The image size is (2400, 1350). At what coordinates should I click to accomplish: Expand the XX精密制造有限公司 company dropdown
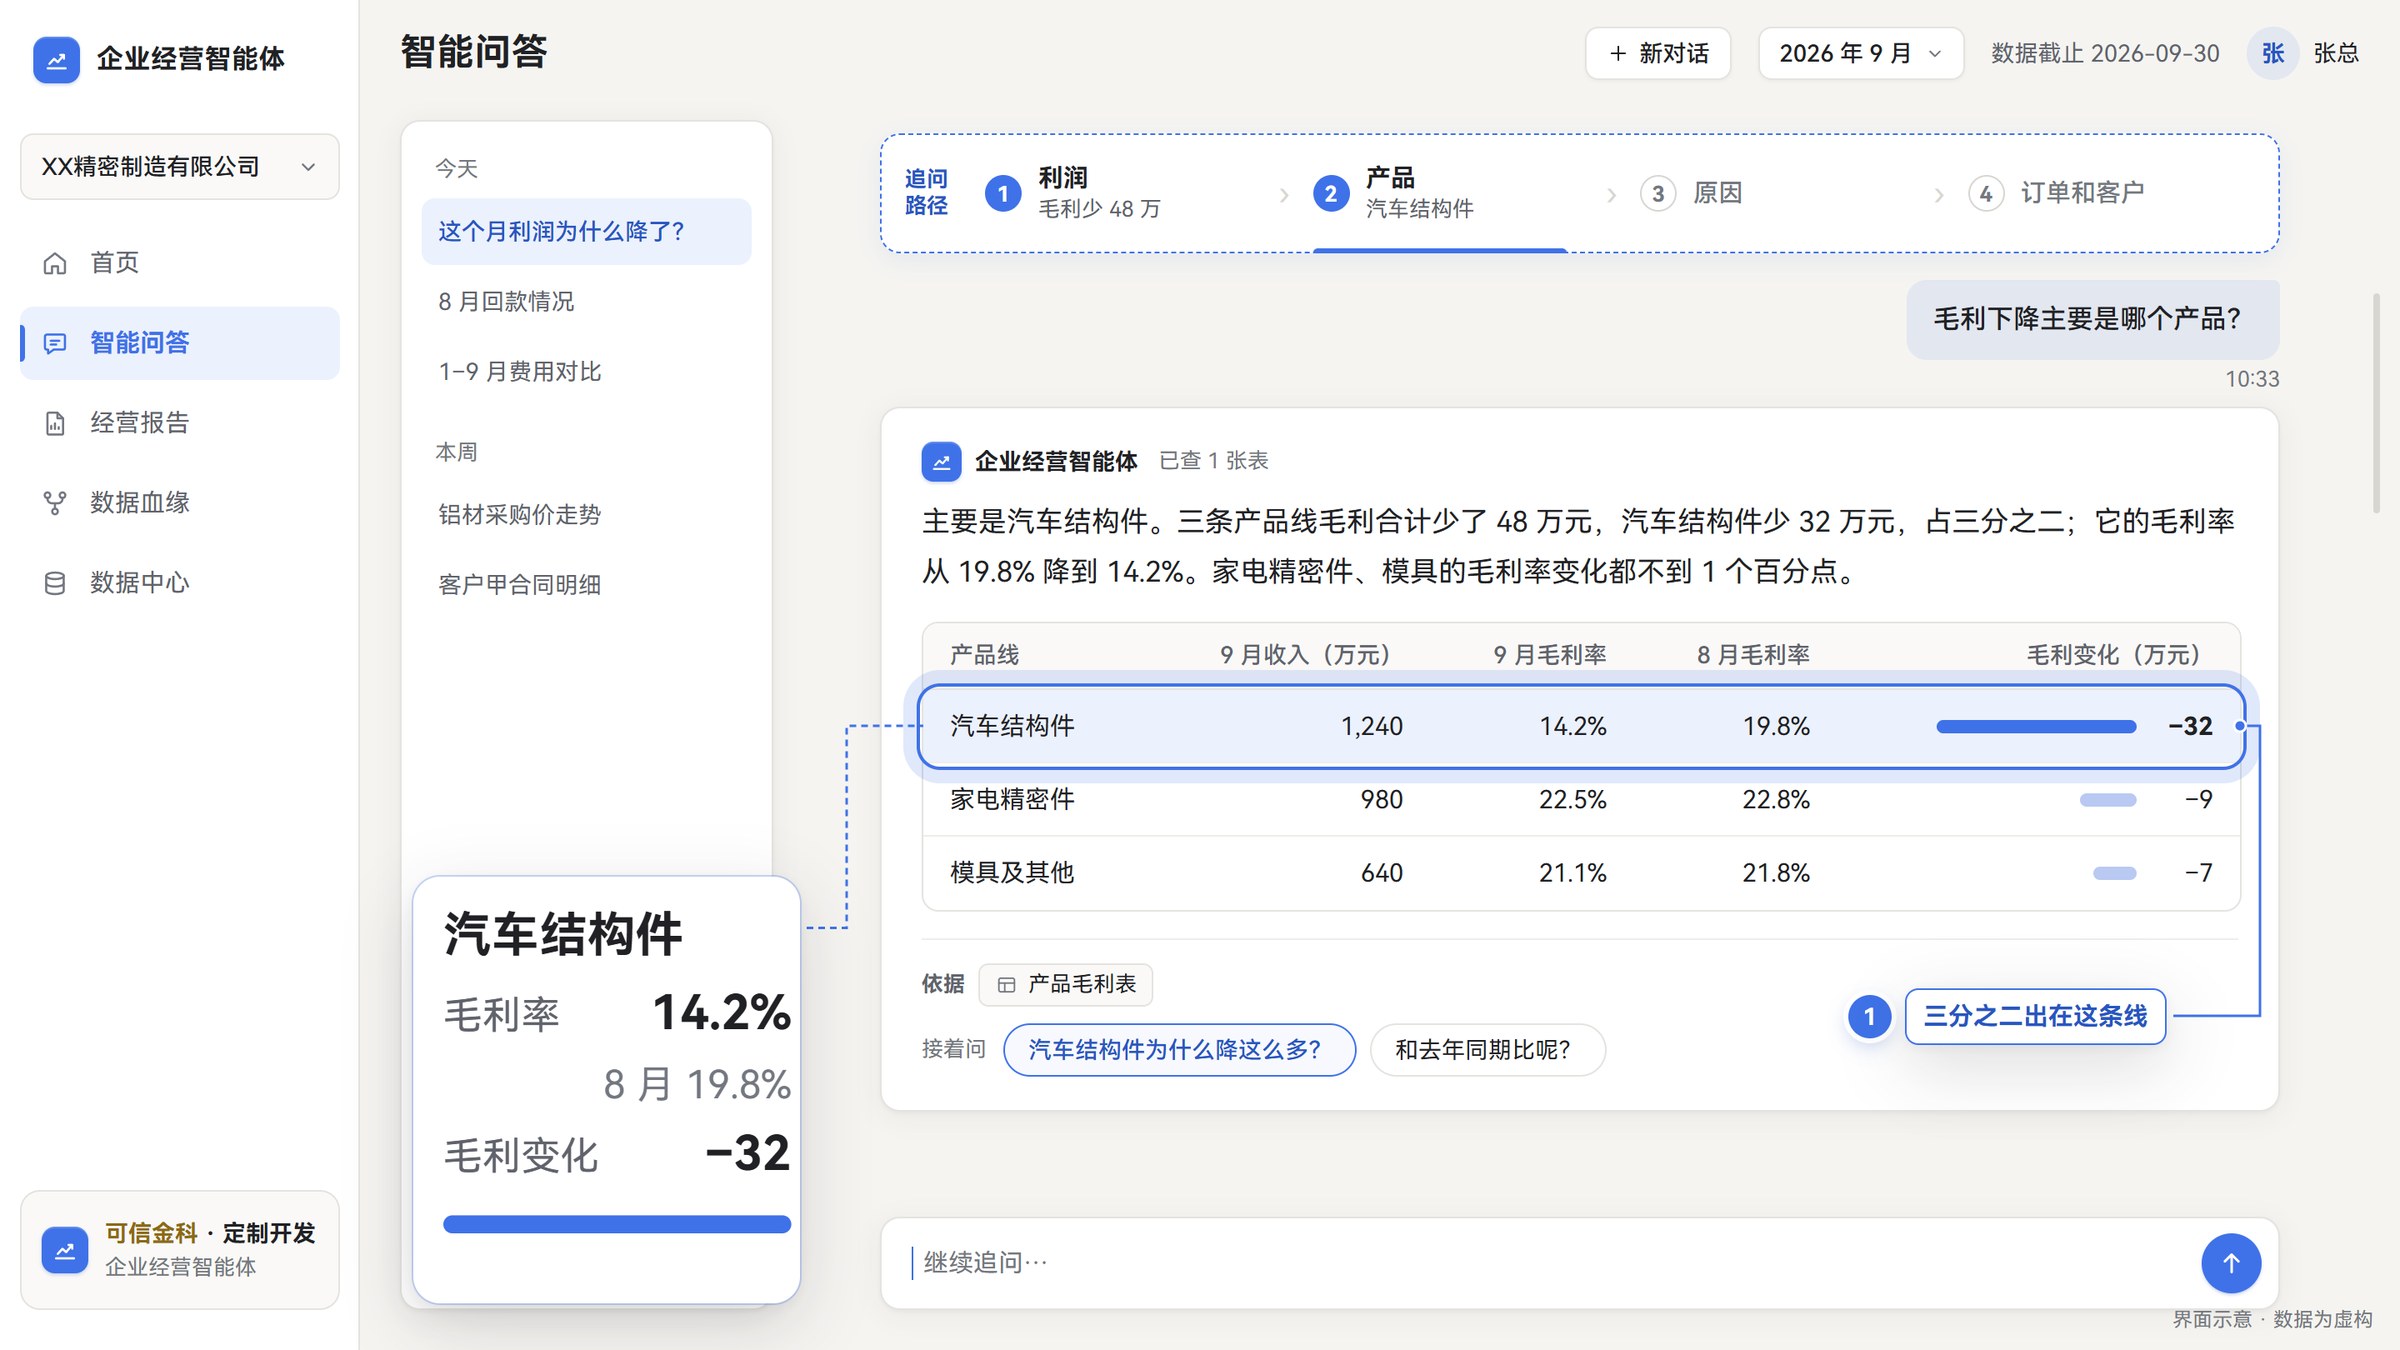pyautogui.click(x=180, y=167)
